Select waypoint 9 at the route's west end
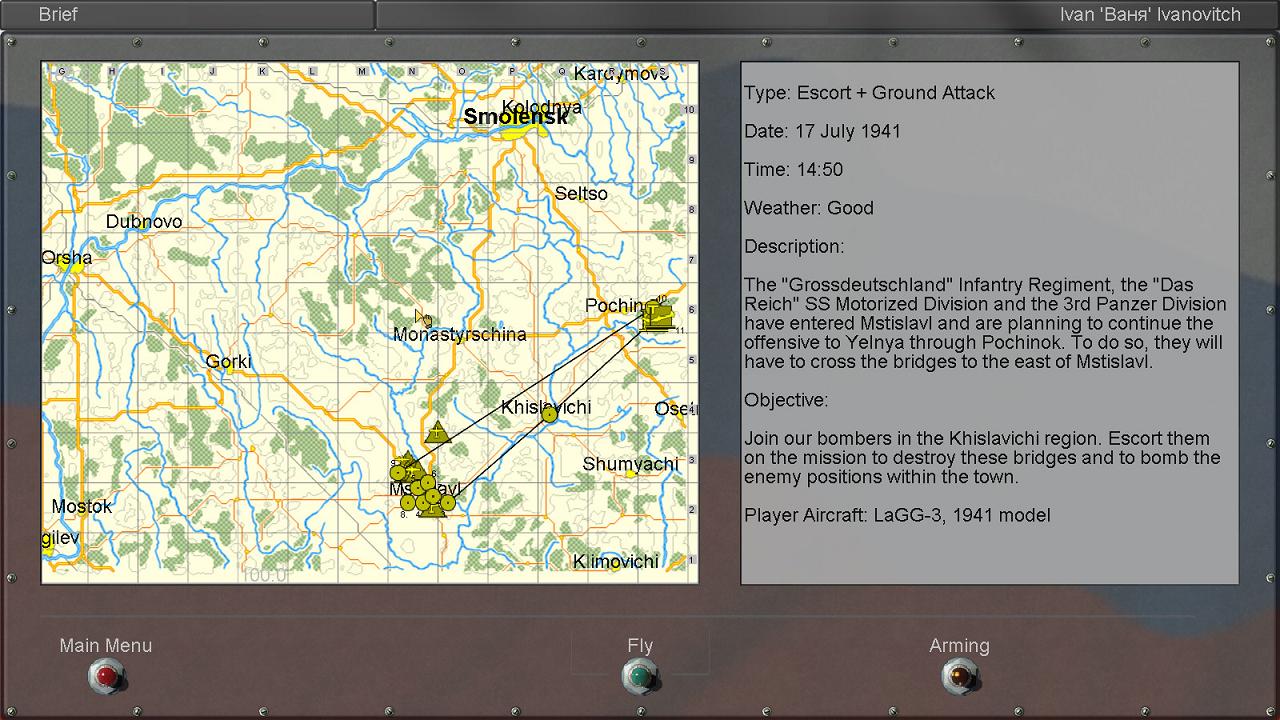The height and width of the screenshot is (720, 1280). click(398, 472)
